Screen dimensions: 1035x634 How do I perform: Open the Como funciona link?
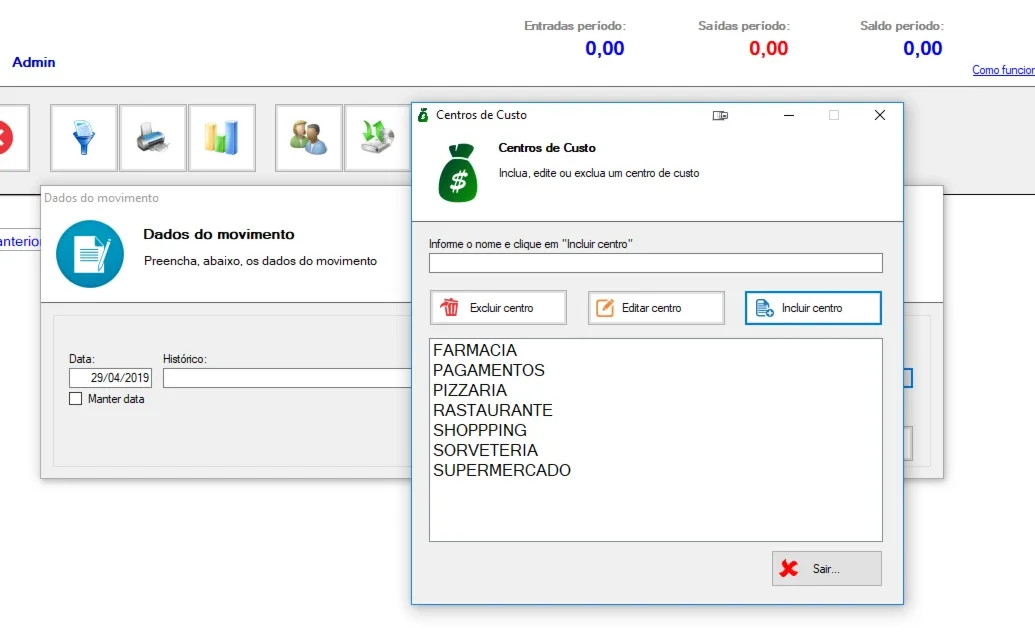(x=1003, y=70)
